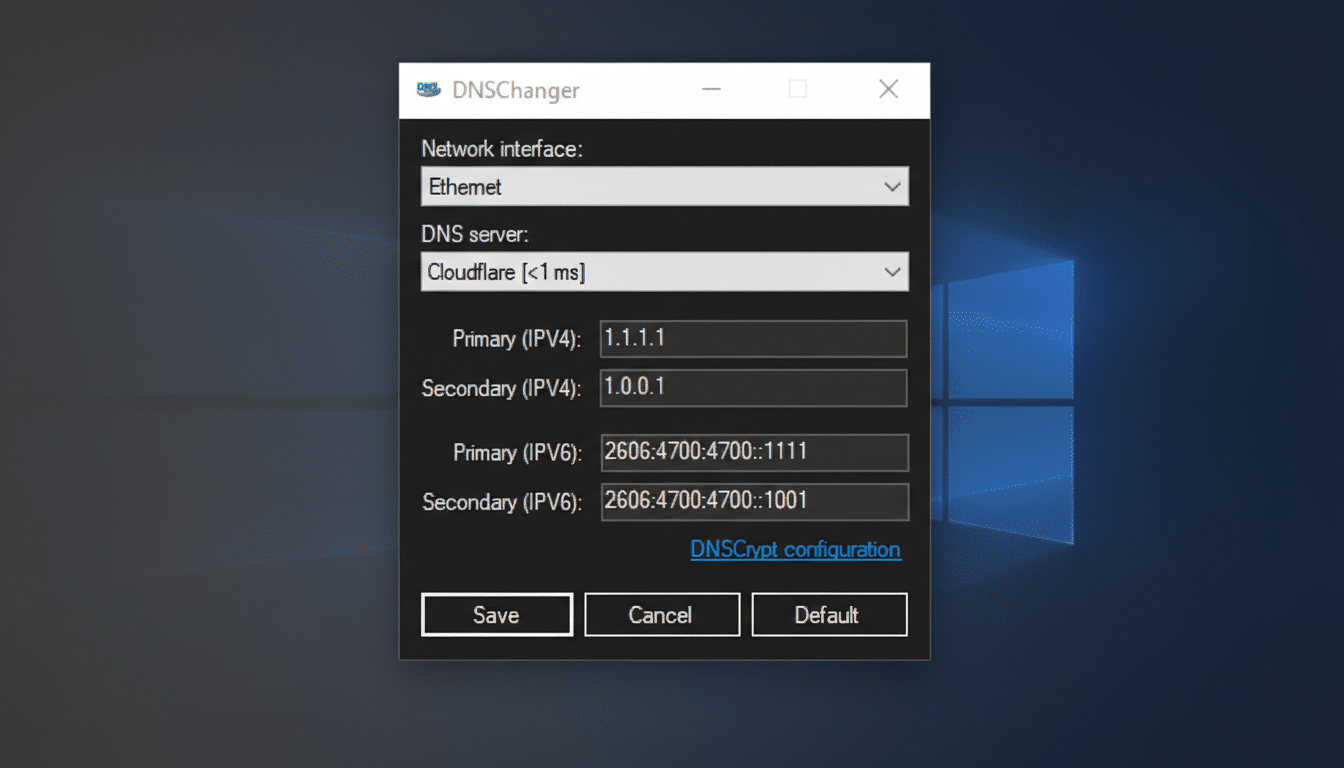Click the 1.1.1.1 address text
Viewport: 1344px width, 768px height.
(625, 338)
